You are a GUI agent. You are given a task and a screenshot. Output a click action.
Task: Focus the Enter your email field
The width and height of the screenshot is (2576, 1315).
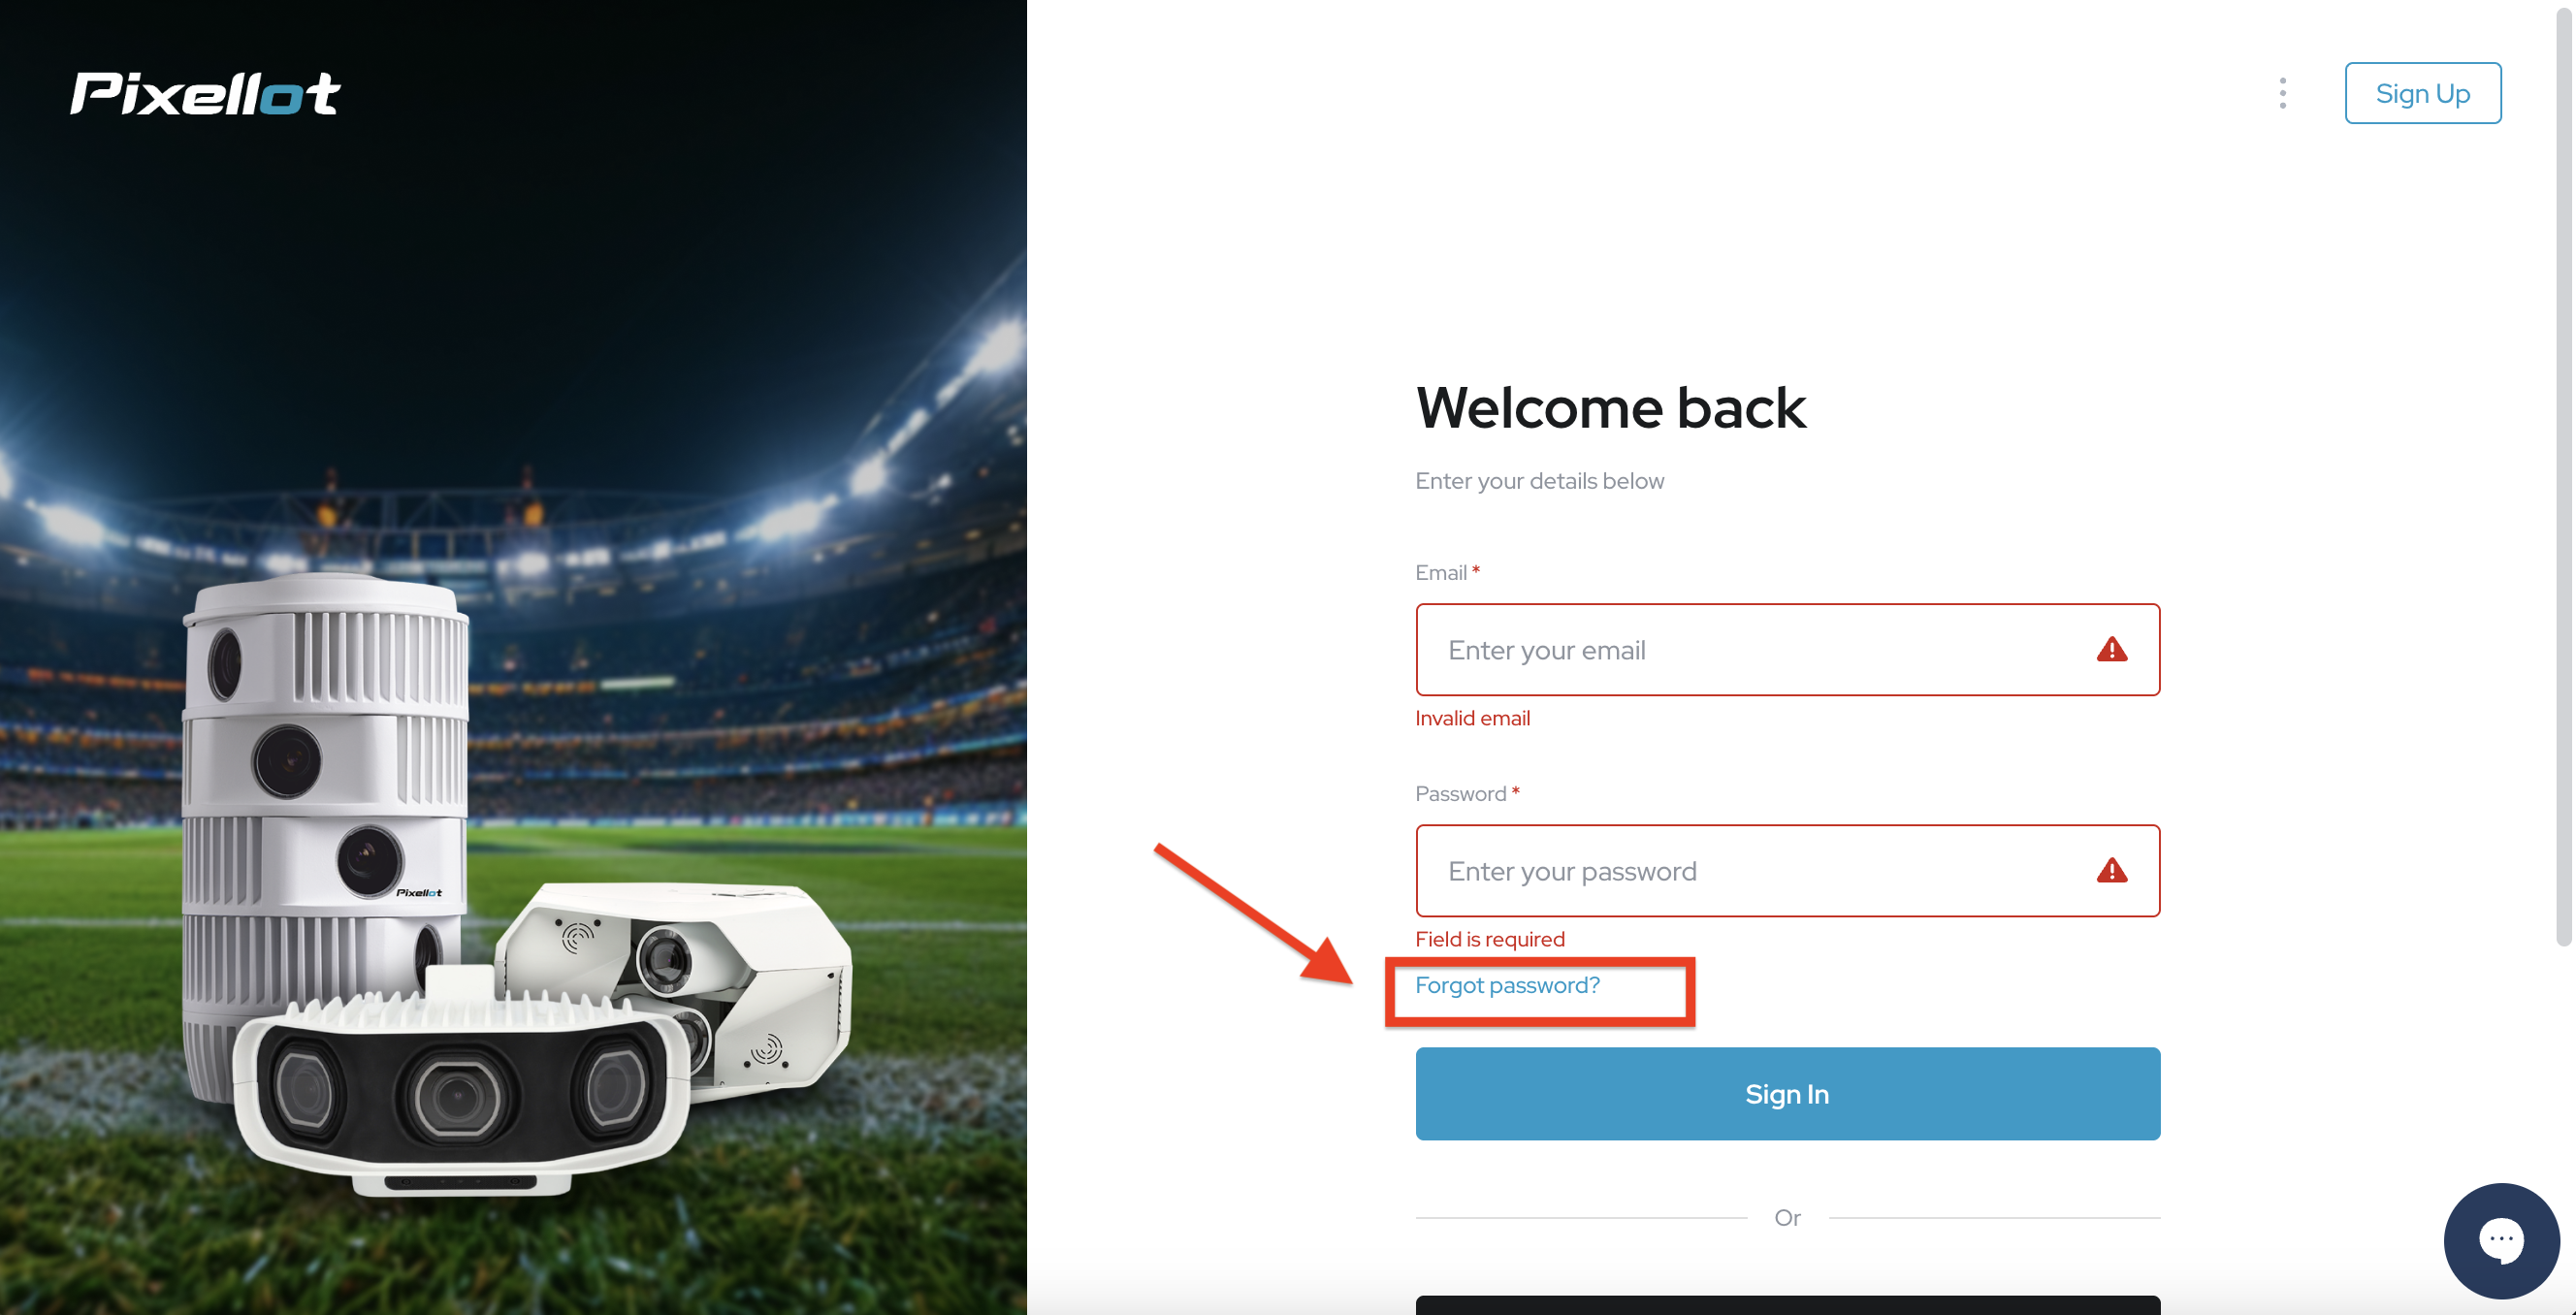1787,650
